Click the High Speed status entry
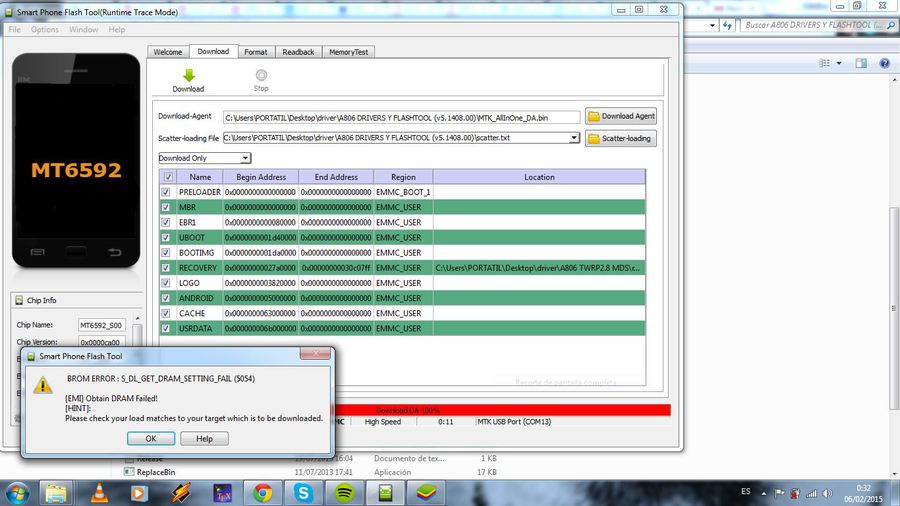The height and width of the screenshot is (506, 900). [382, 422]
